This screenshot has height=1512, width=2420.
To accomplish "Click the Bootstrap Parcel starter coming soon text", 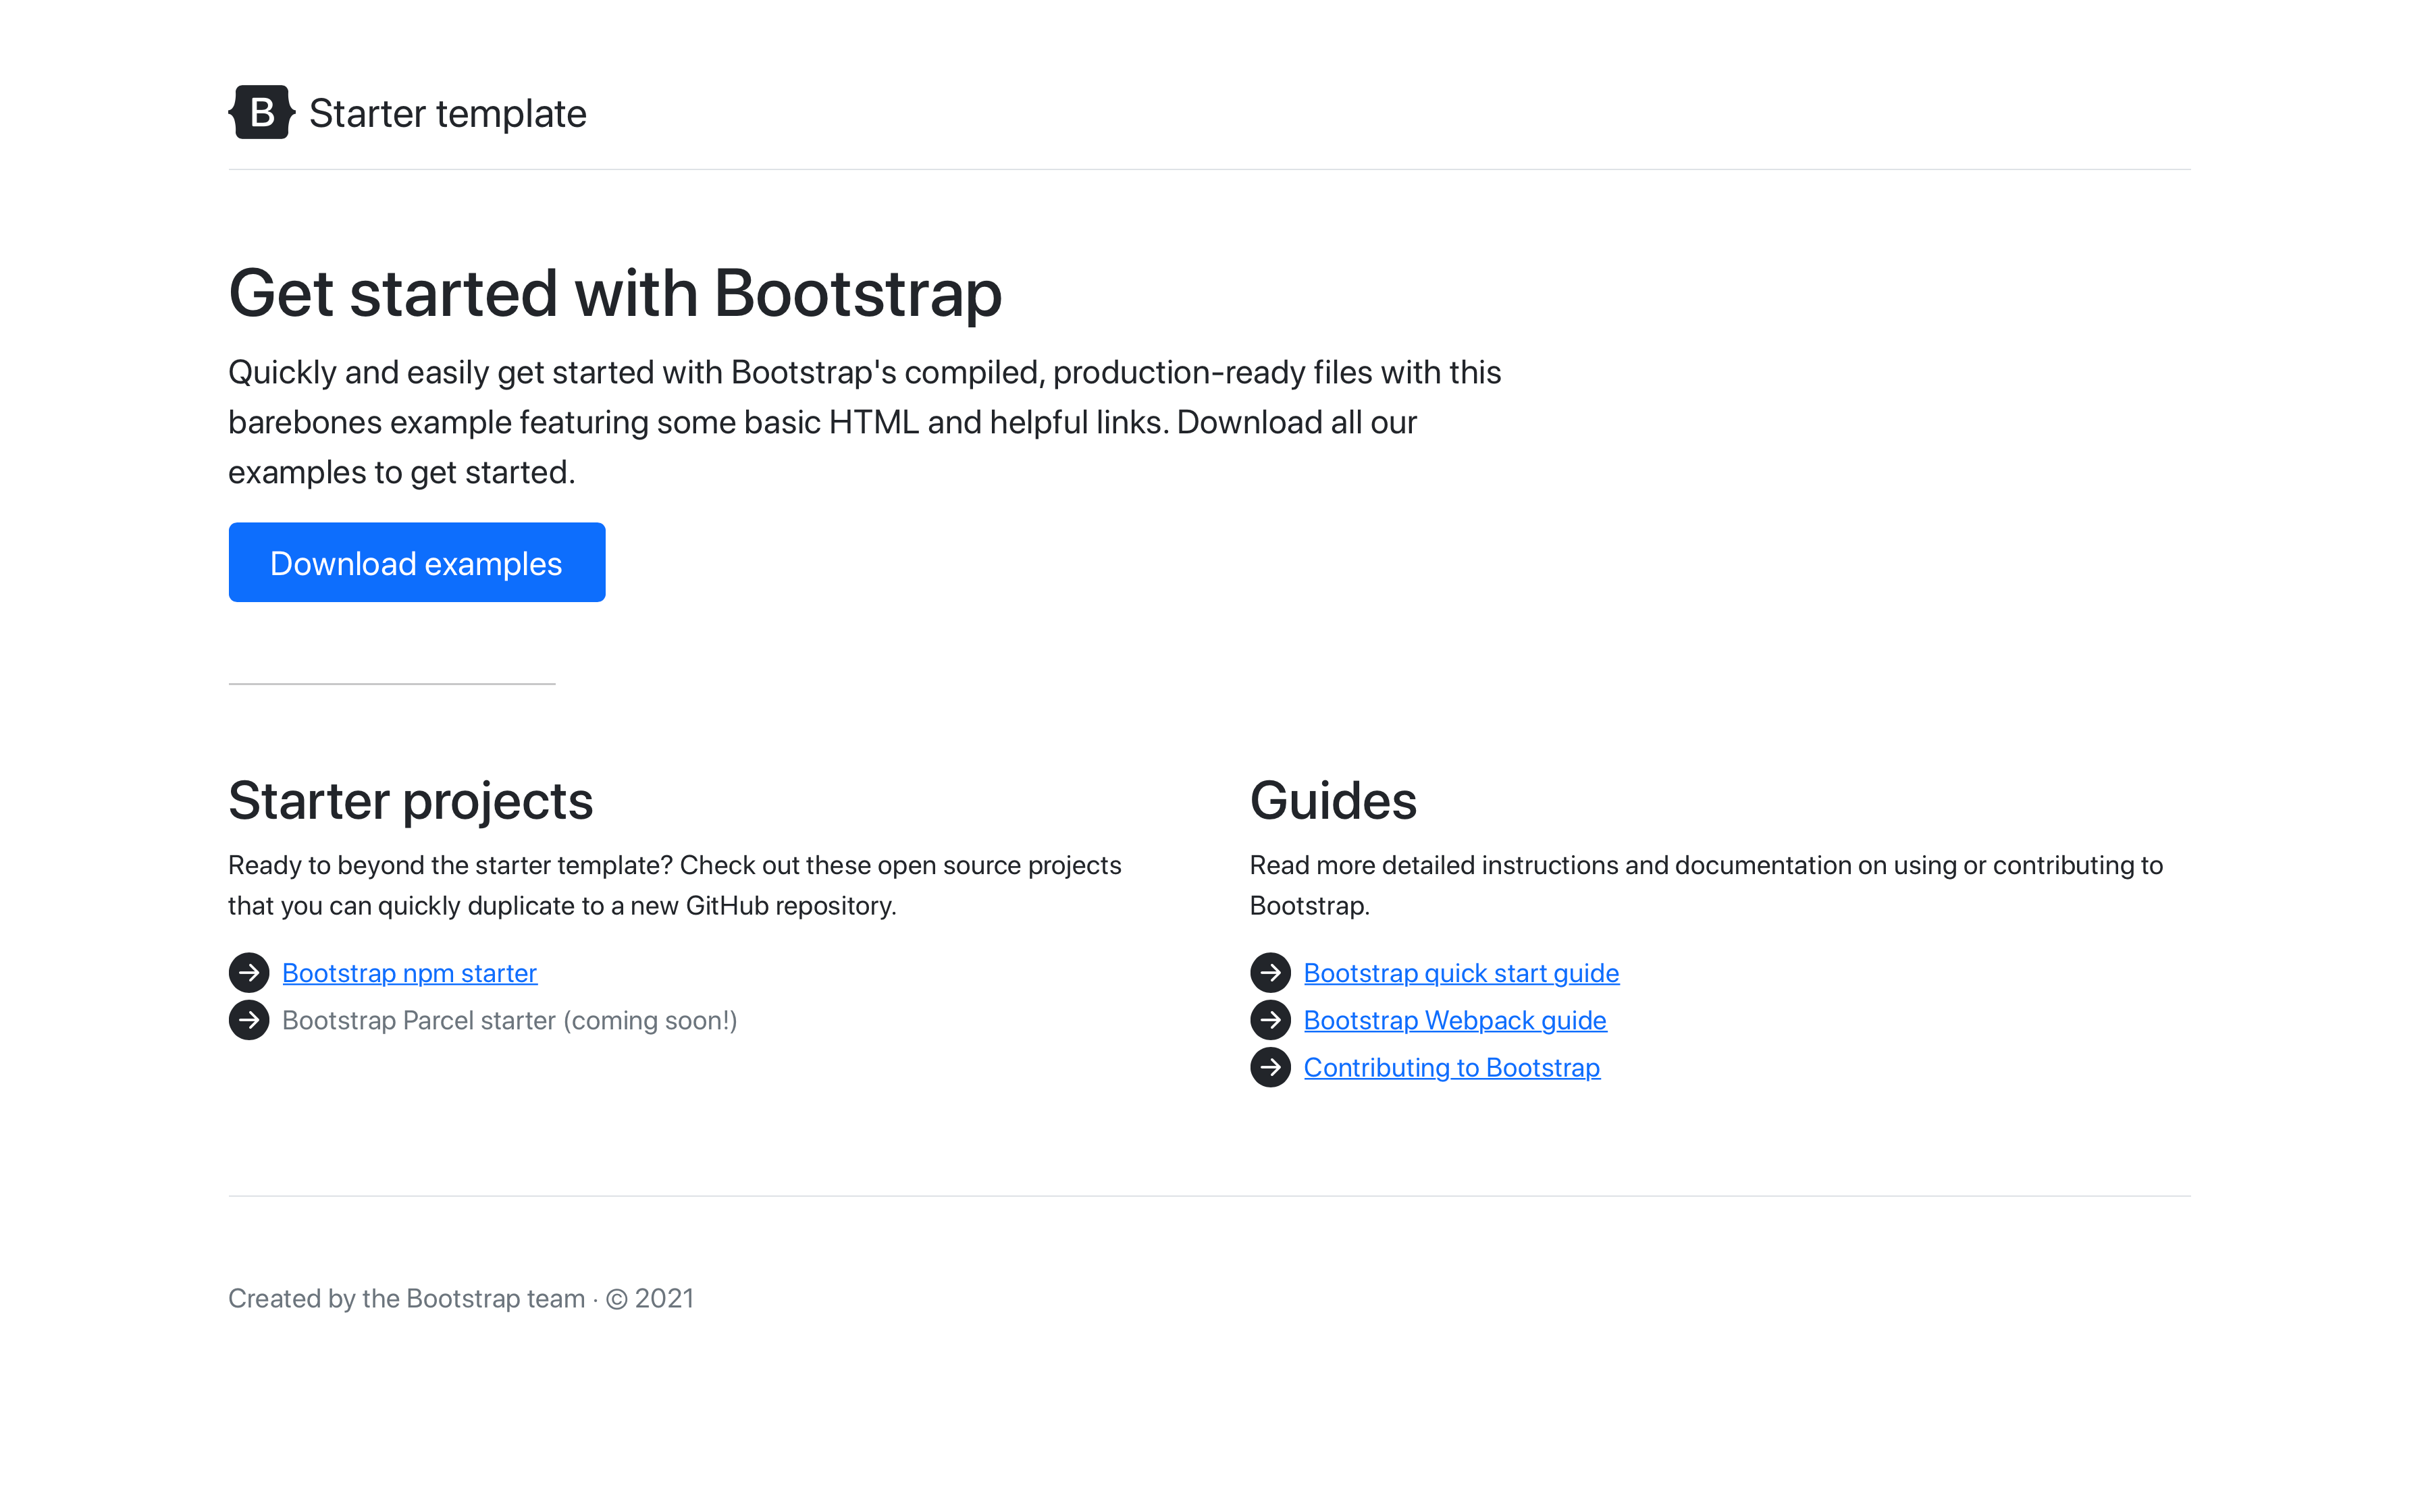I will (x=507, y=1019).
